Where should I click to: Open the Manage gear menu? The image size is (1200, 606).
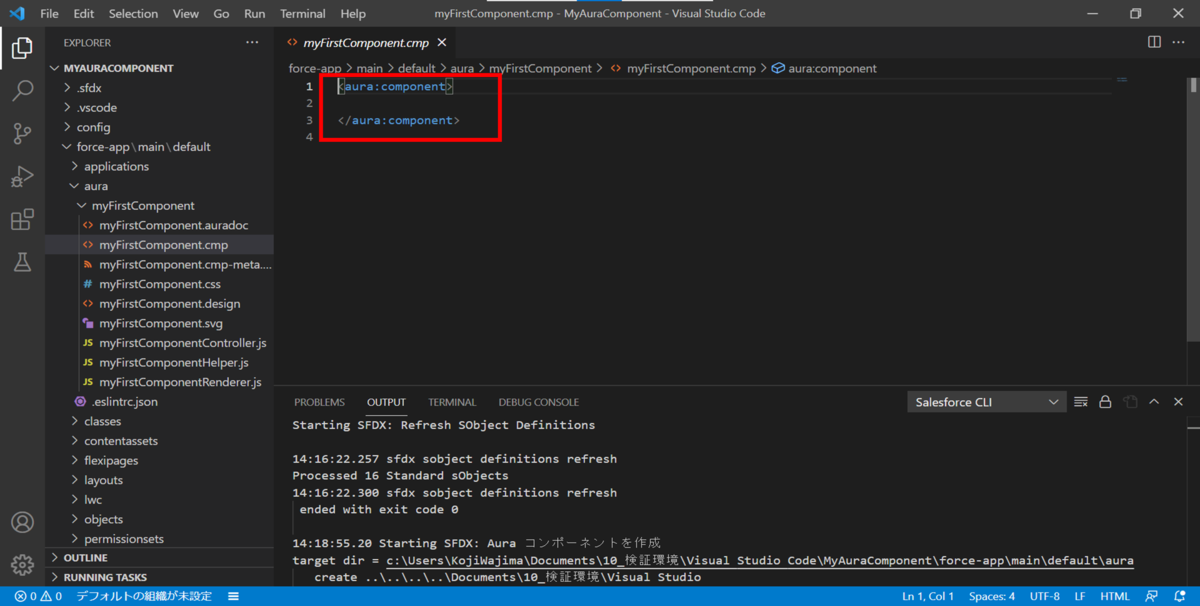tap(22, 565)
